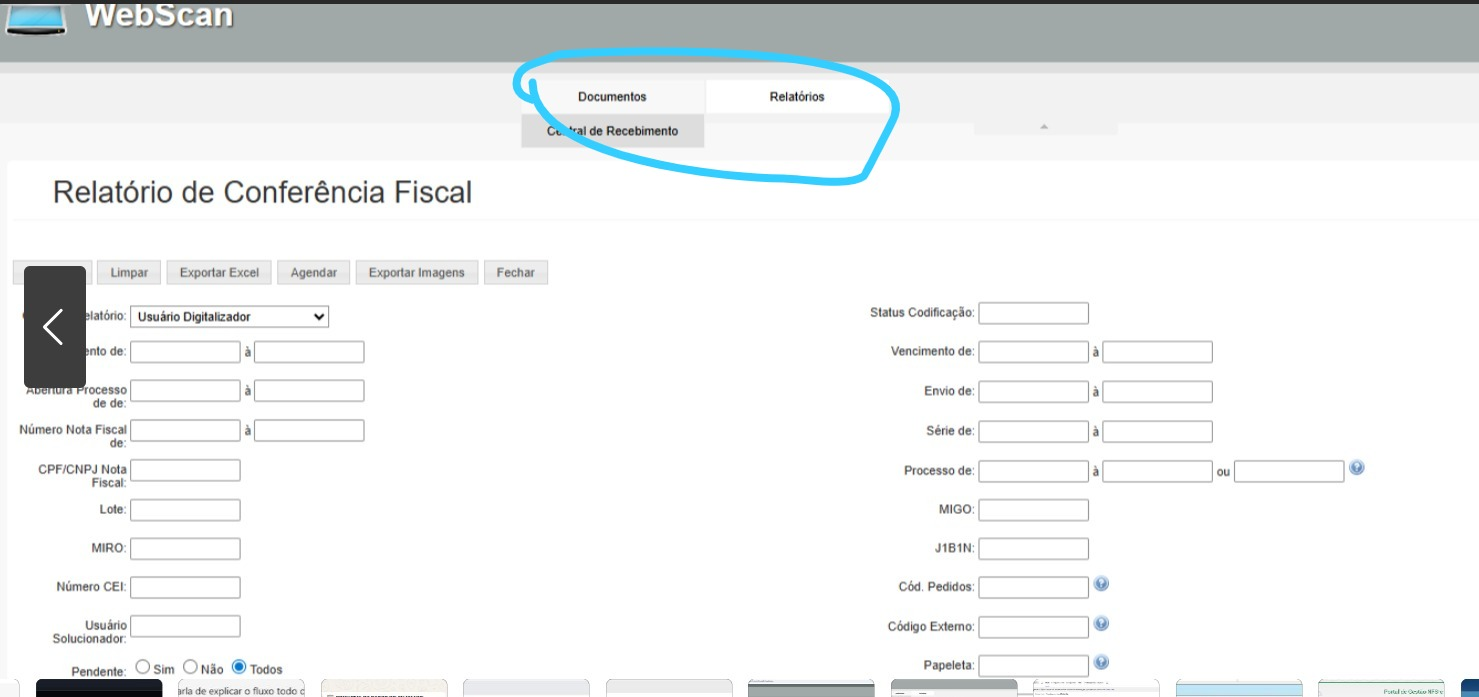This screenshot has width=1479, height=697.
Task: Focus the CPF/CNPJ Nota Fiscal field
Action: coord(185,470)
